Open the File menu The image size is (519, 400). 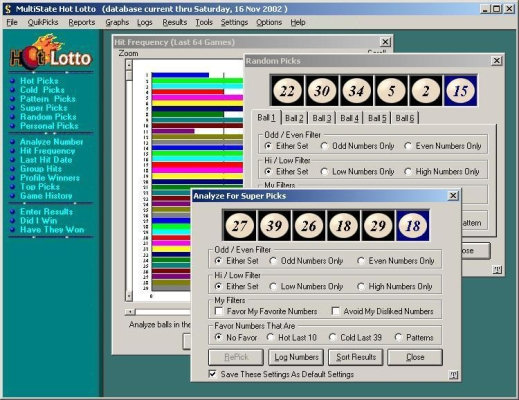(x=12, y=22)
